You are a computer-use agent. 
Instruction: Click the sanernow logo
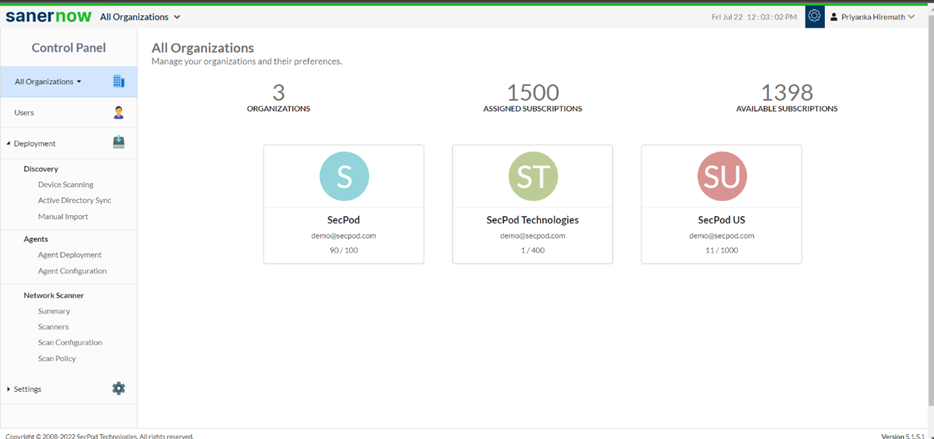point(48,17)
